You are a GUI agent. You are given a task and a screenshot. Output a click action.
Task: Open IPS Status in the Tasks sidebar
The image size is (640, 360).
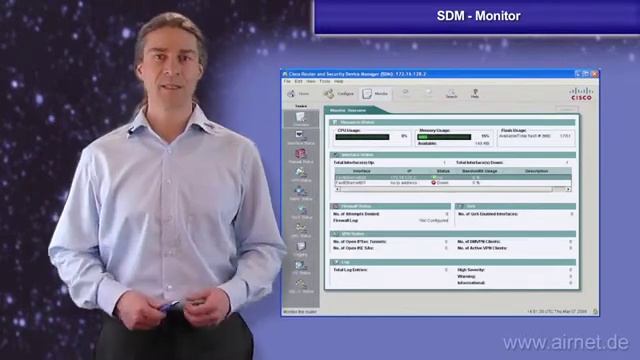[x=301, y=267]
